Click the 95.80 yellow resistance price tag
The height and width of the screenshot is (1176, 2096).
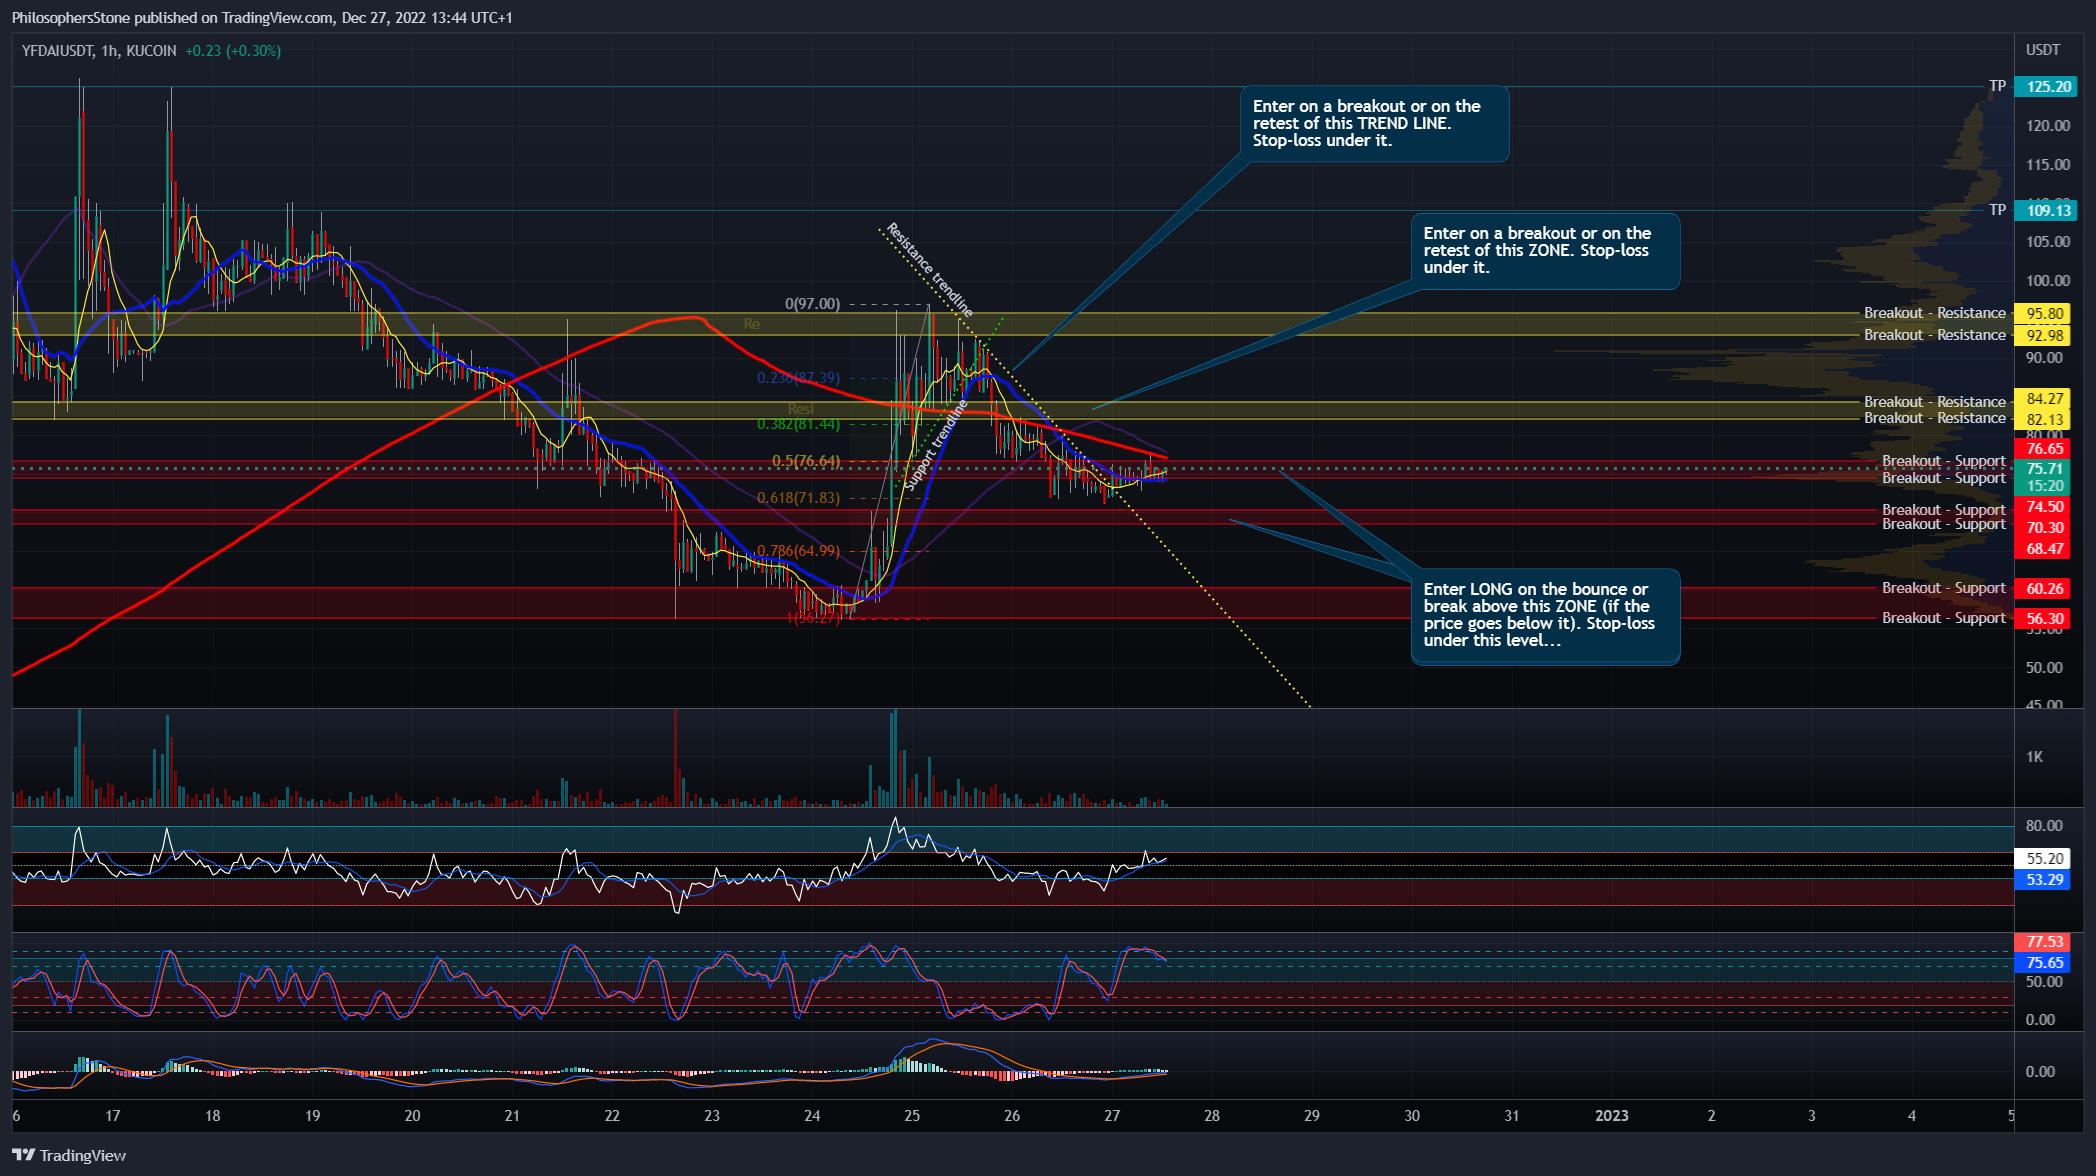(x=2043, y=313)
